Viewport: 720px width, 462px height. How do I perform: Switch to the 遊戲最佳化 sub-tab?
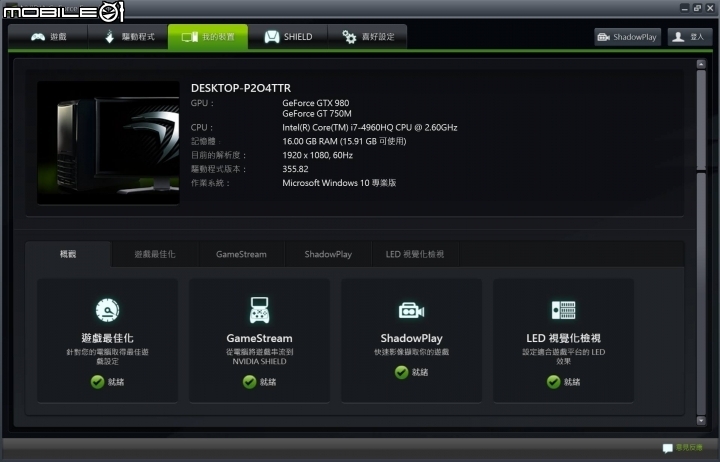[x=155, y=254]
